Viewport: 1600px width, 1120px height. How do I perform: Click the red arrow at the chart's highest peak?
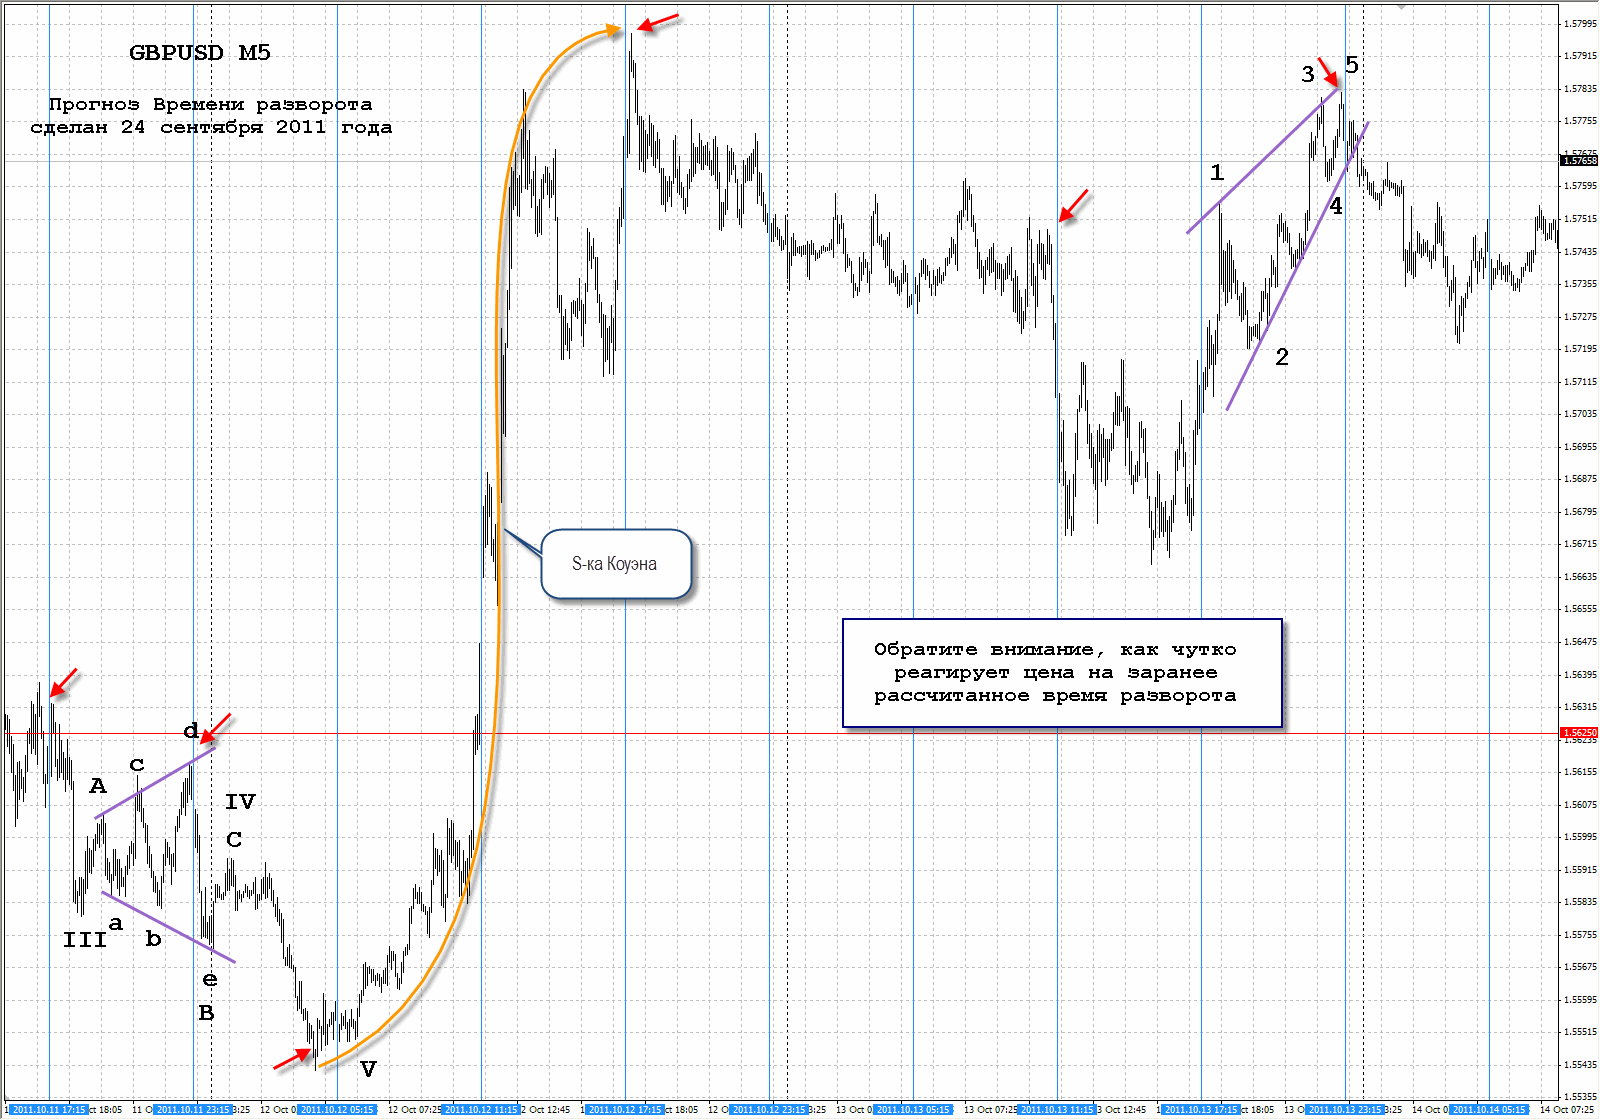[x=657, y=23]
